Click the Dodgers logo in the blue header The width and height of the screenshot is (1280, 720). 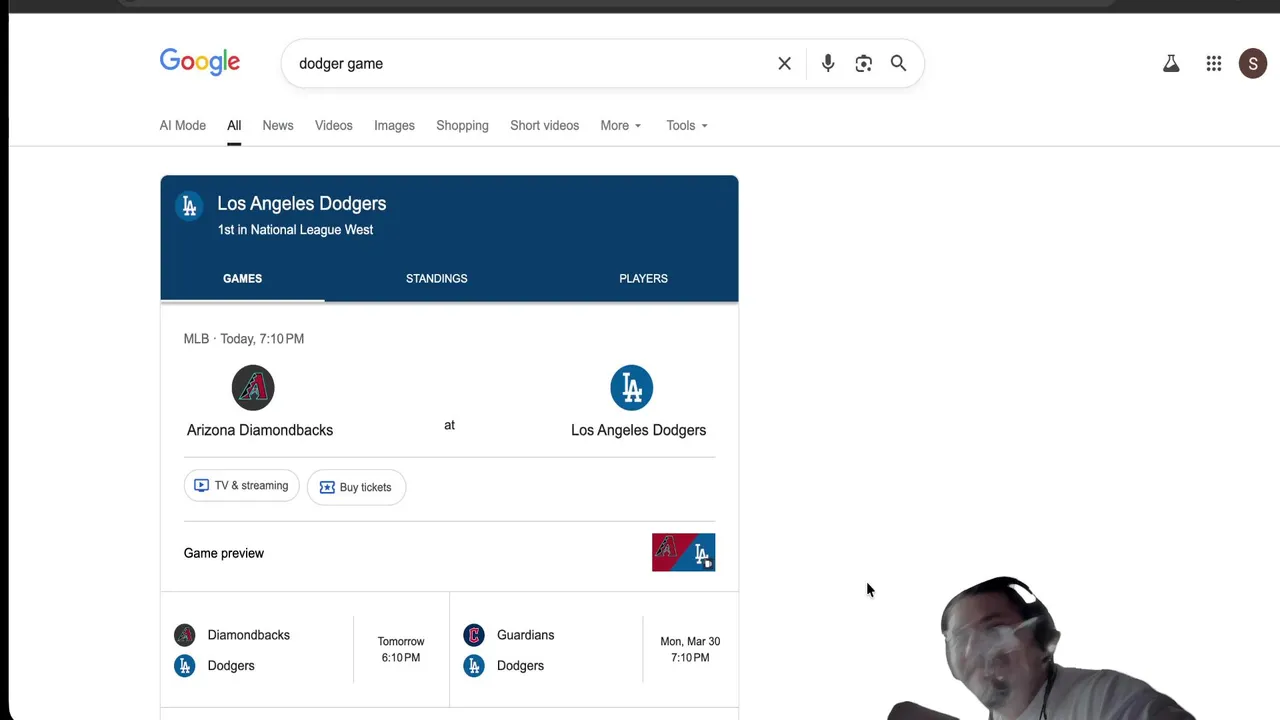pyautogui.click(x=189, y=206)
